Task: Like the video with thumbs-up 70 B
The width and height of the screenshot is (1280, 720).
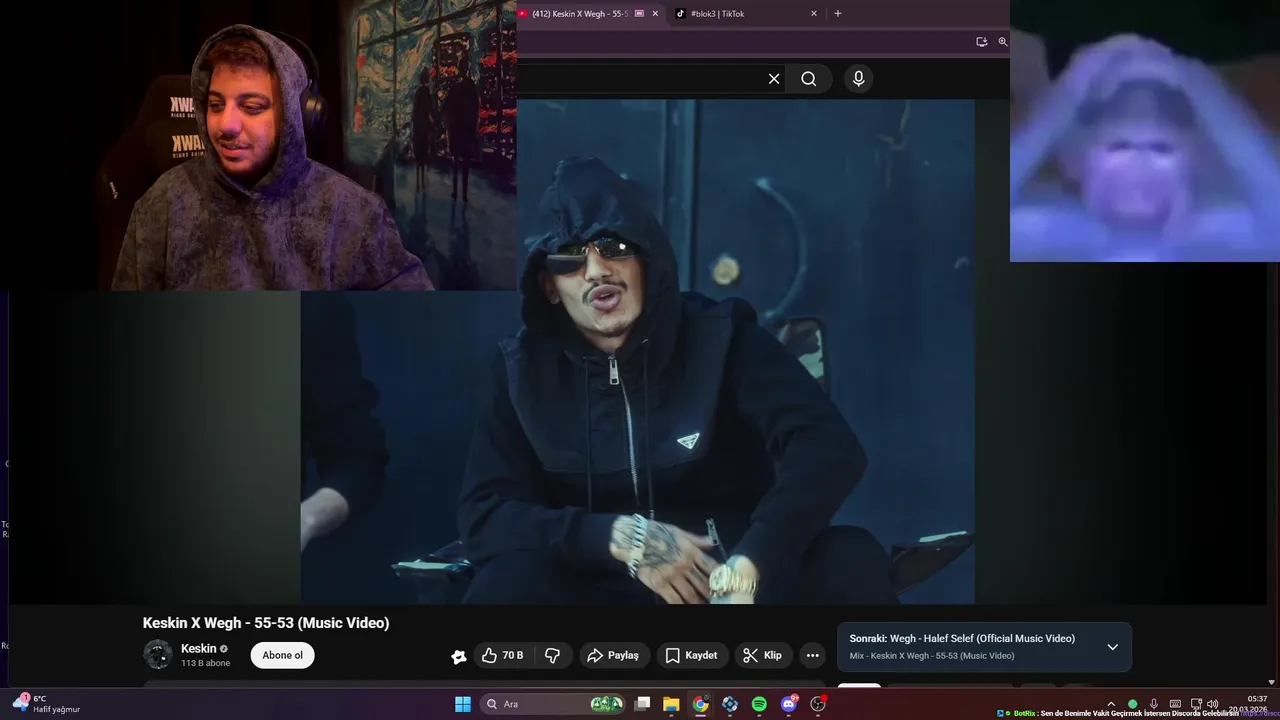Action: (x=504, y=656)
